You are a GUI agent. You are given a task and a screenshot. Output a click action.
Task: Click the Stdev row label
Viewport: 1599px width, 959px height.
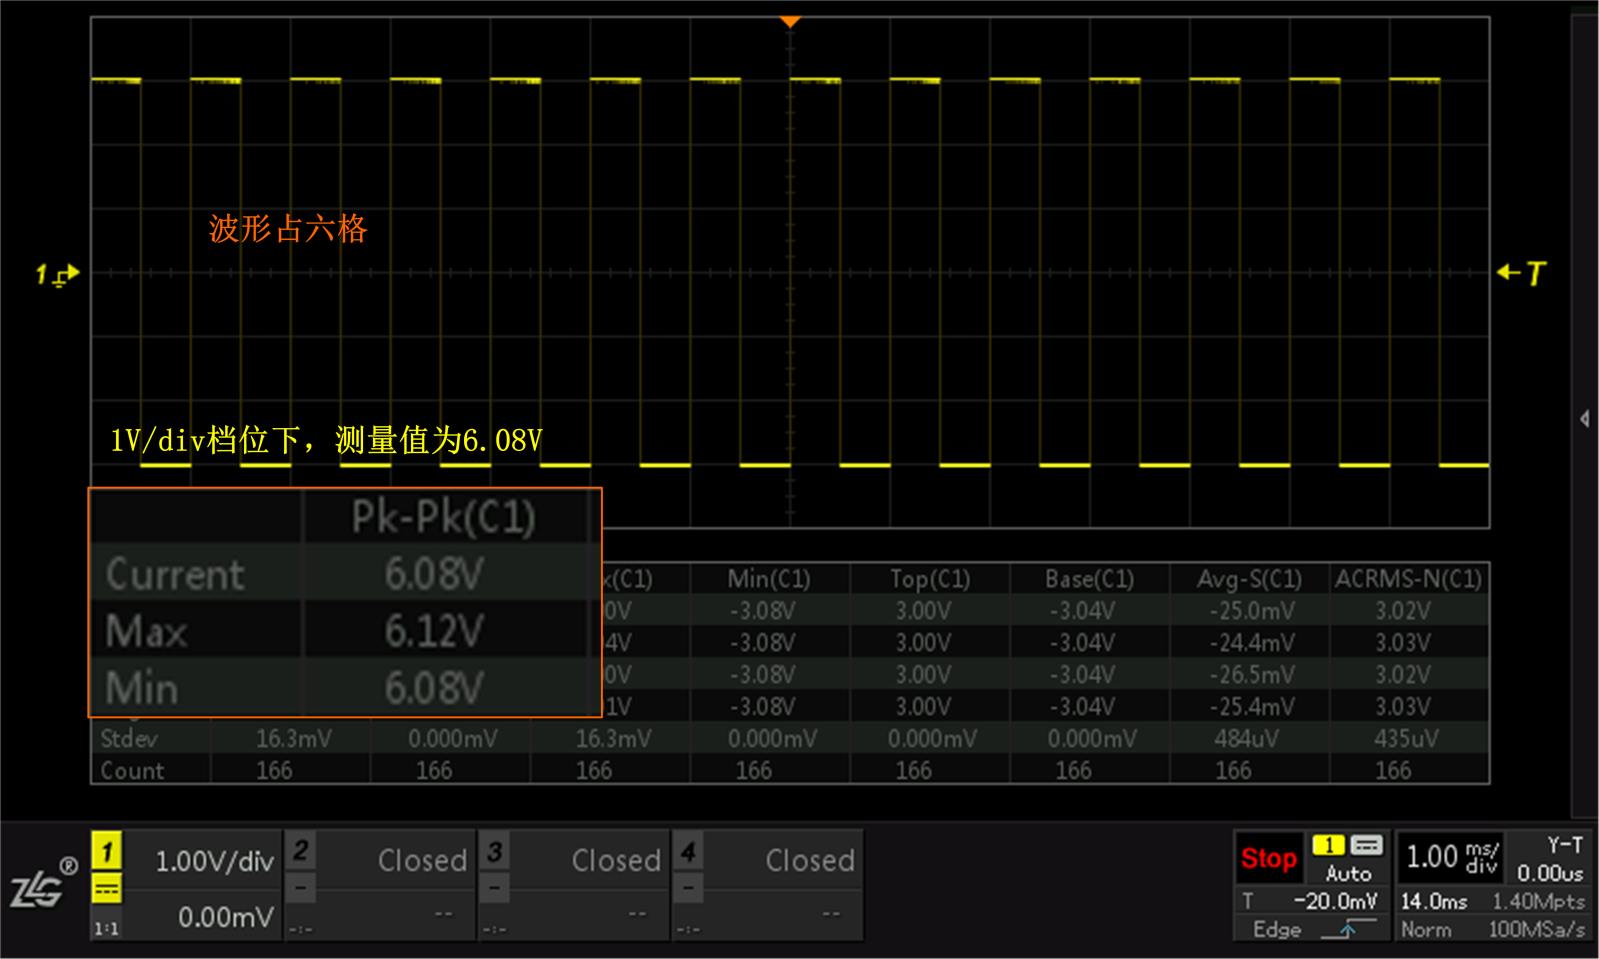click(x=129, y=738)
